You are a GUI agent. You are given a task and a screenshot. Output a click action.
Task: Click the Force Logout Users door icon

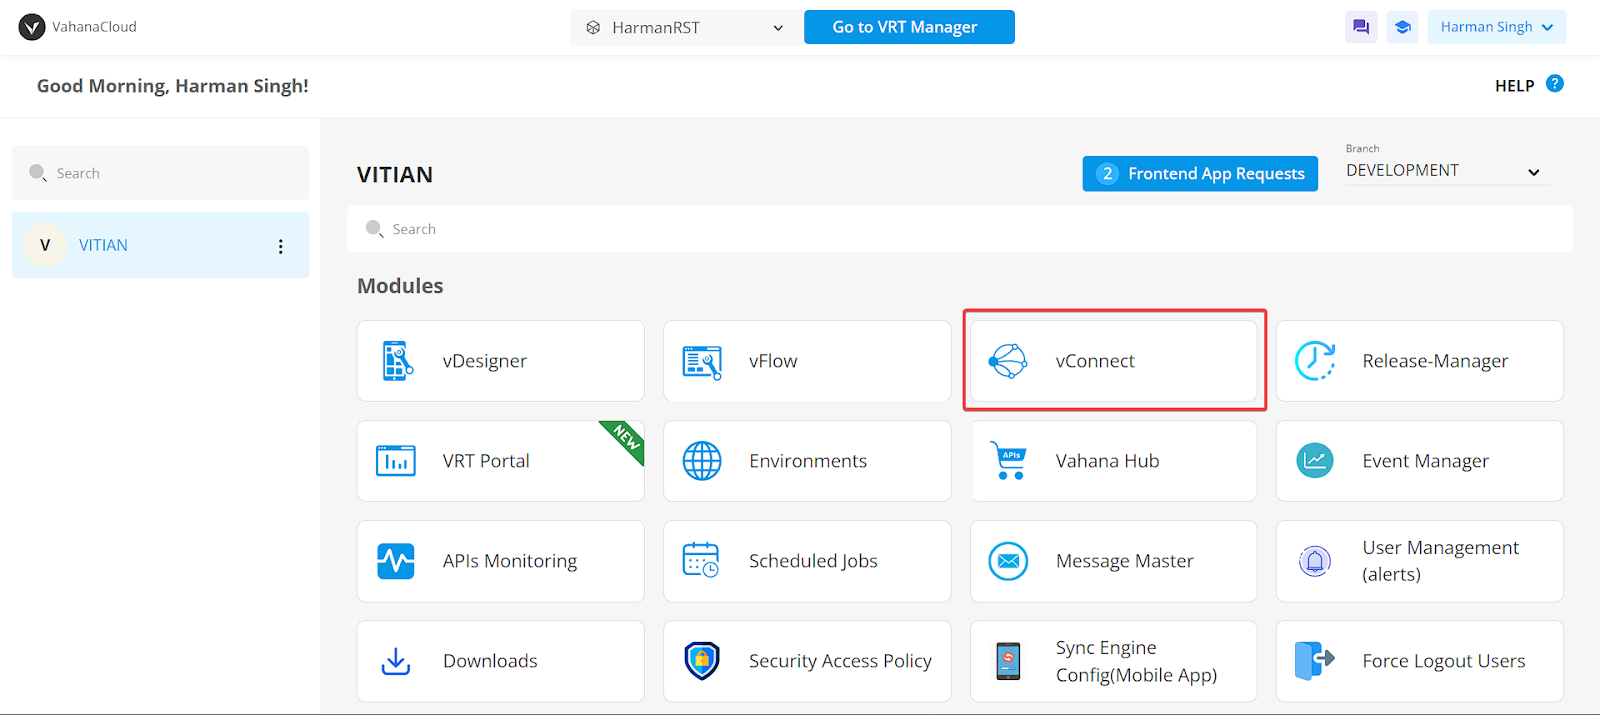point(1315,661)
